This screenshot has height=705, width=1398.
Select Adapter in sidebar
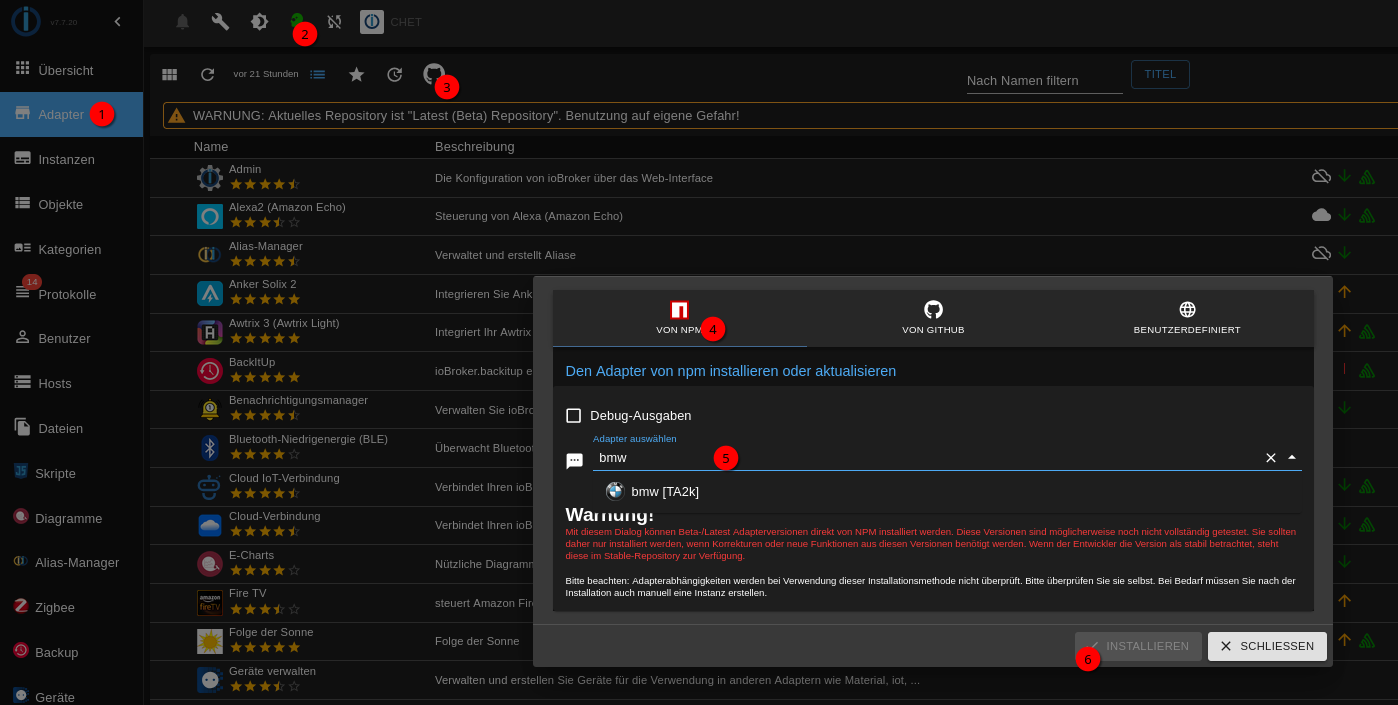71,114
